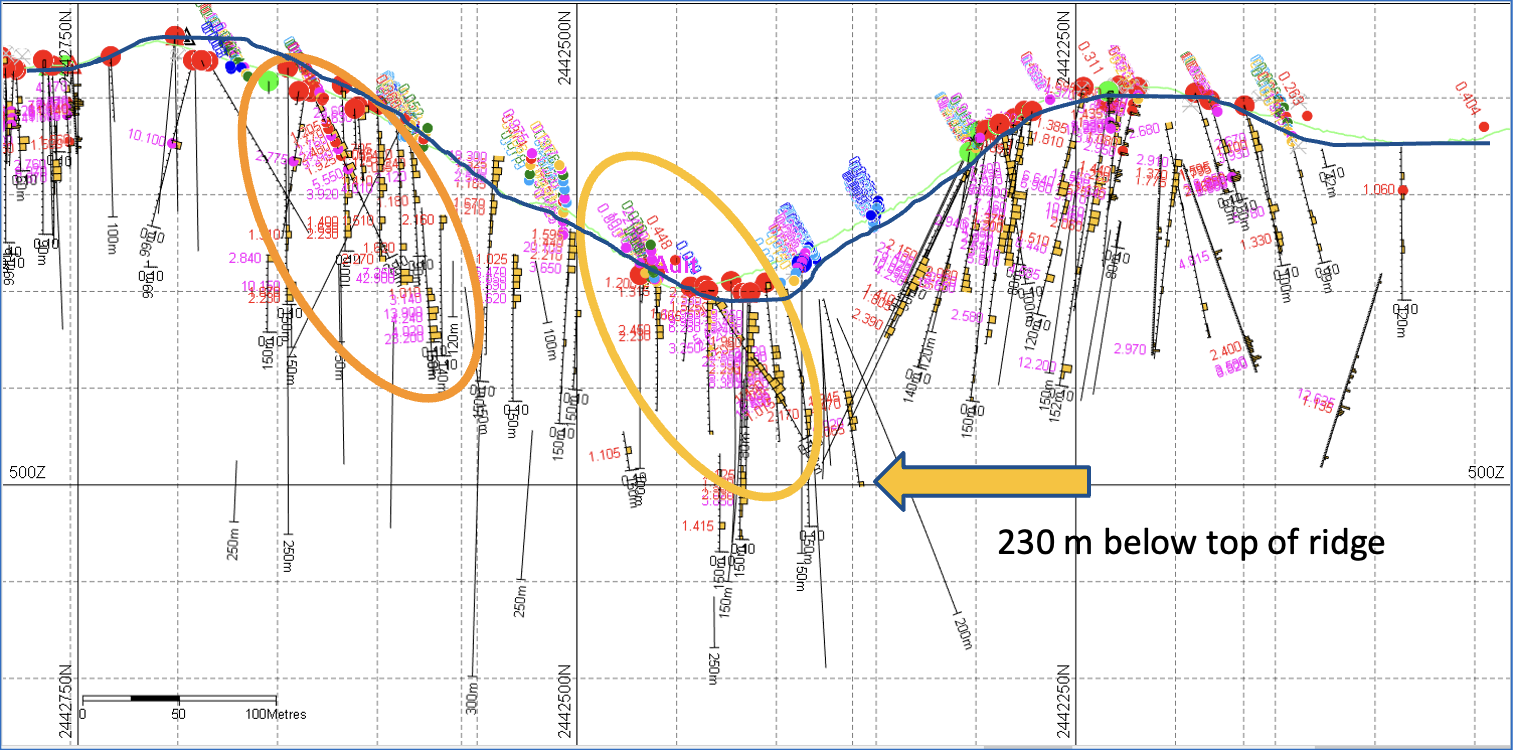
Task: Click the 2442500N northing label along top
Action: coord(565,46)
